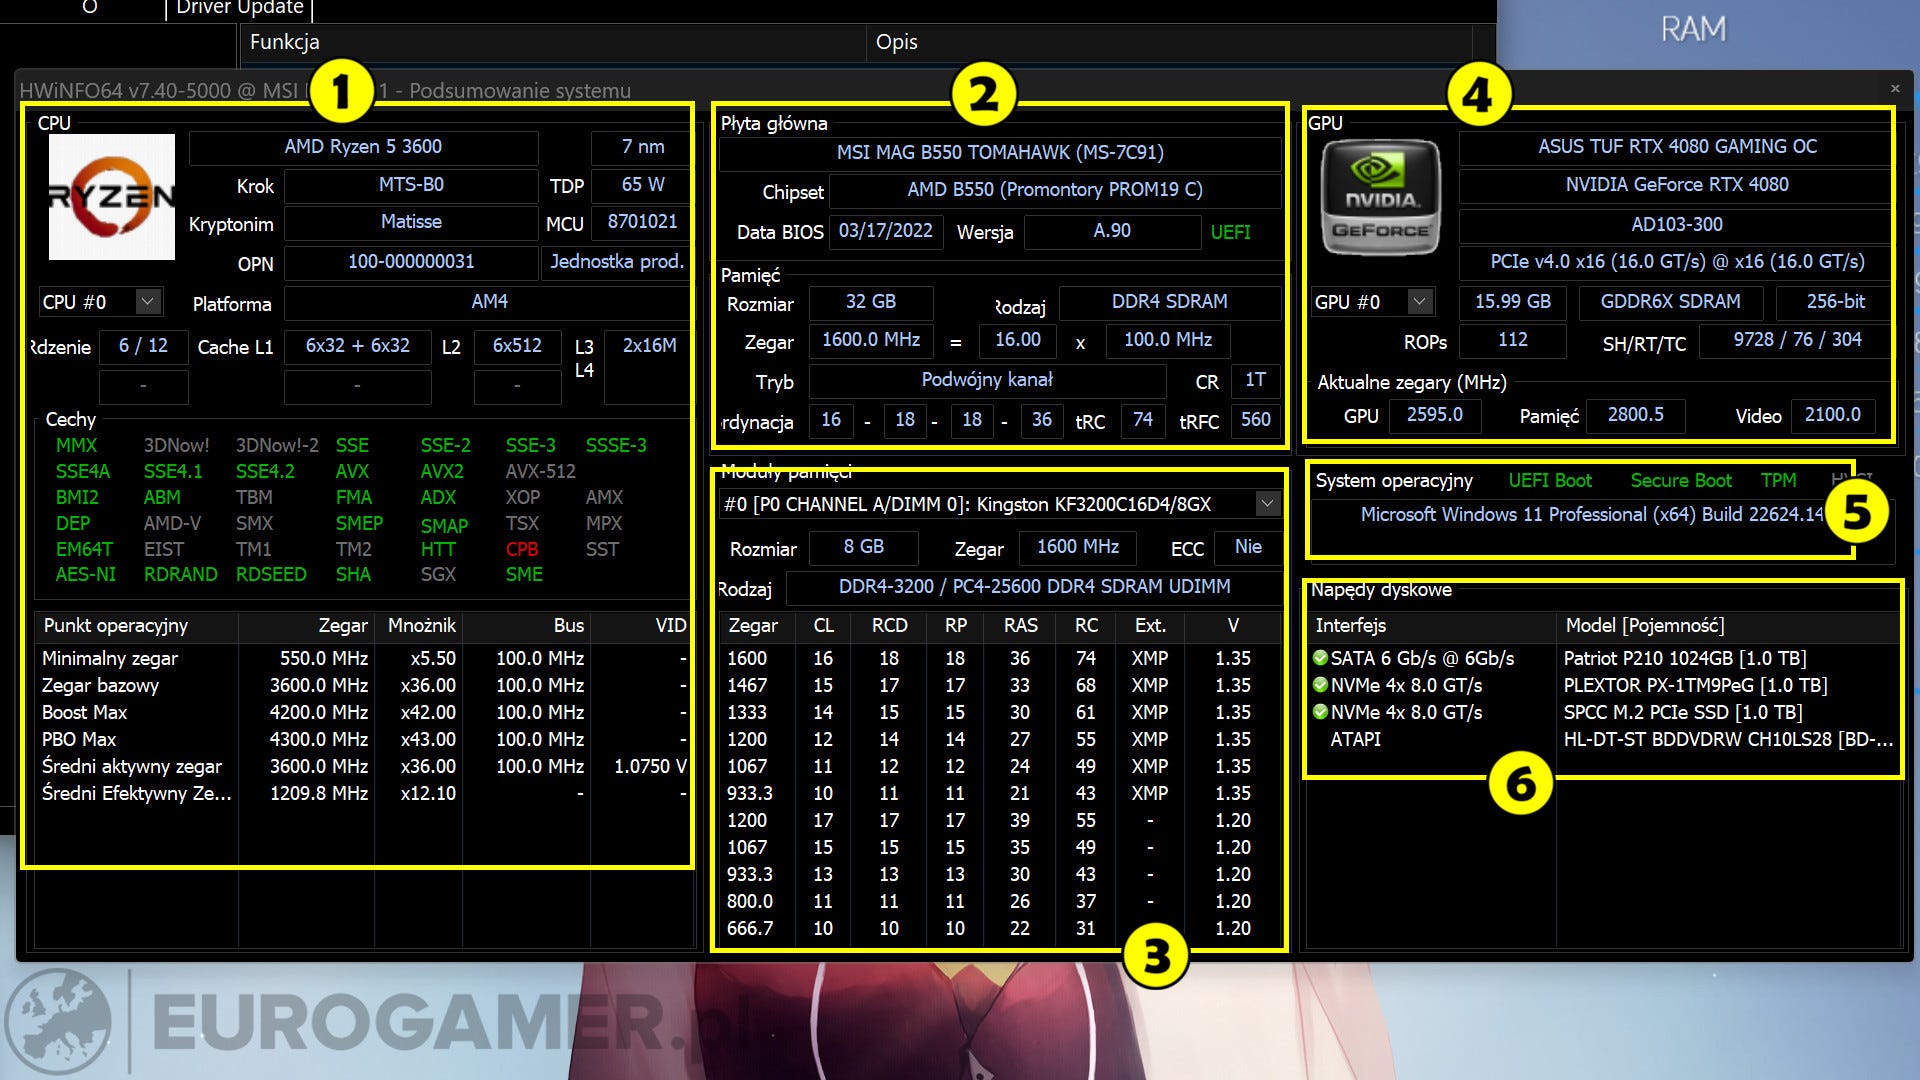The height and width of the screenshot is (1080, 1920).
Task: Click the AMD Ryzen 5 3600 CPU name field
Action: point(363,147)
